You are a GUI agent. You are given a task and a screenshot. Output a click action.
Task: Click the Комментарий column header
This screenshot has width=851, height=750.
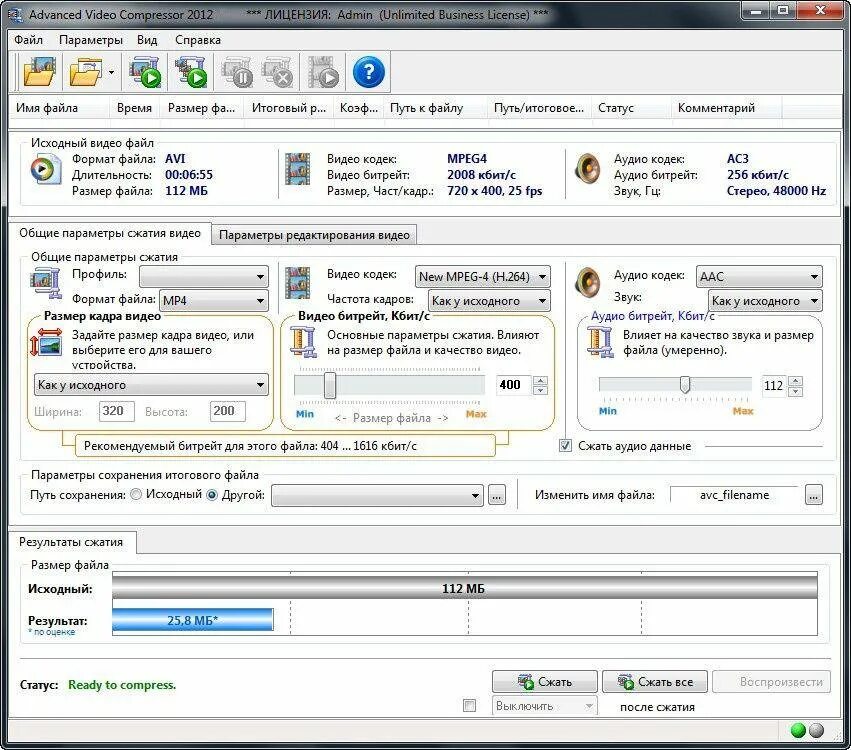726,107
